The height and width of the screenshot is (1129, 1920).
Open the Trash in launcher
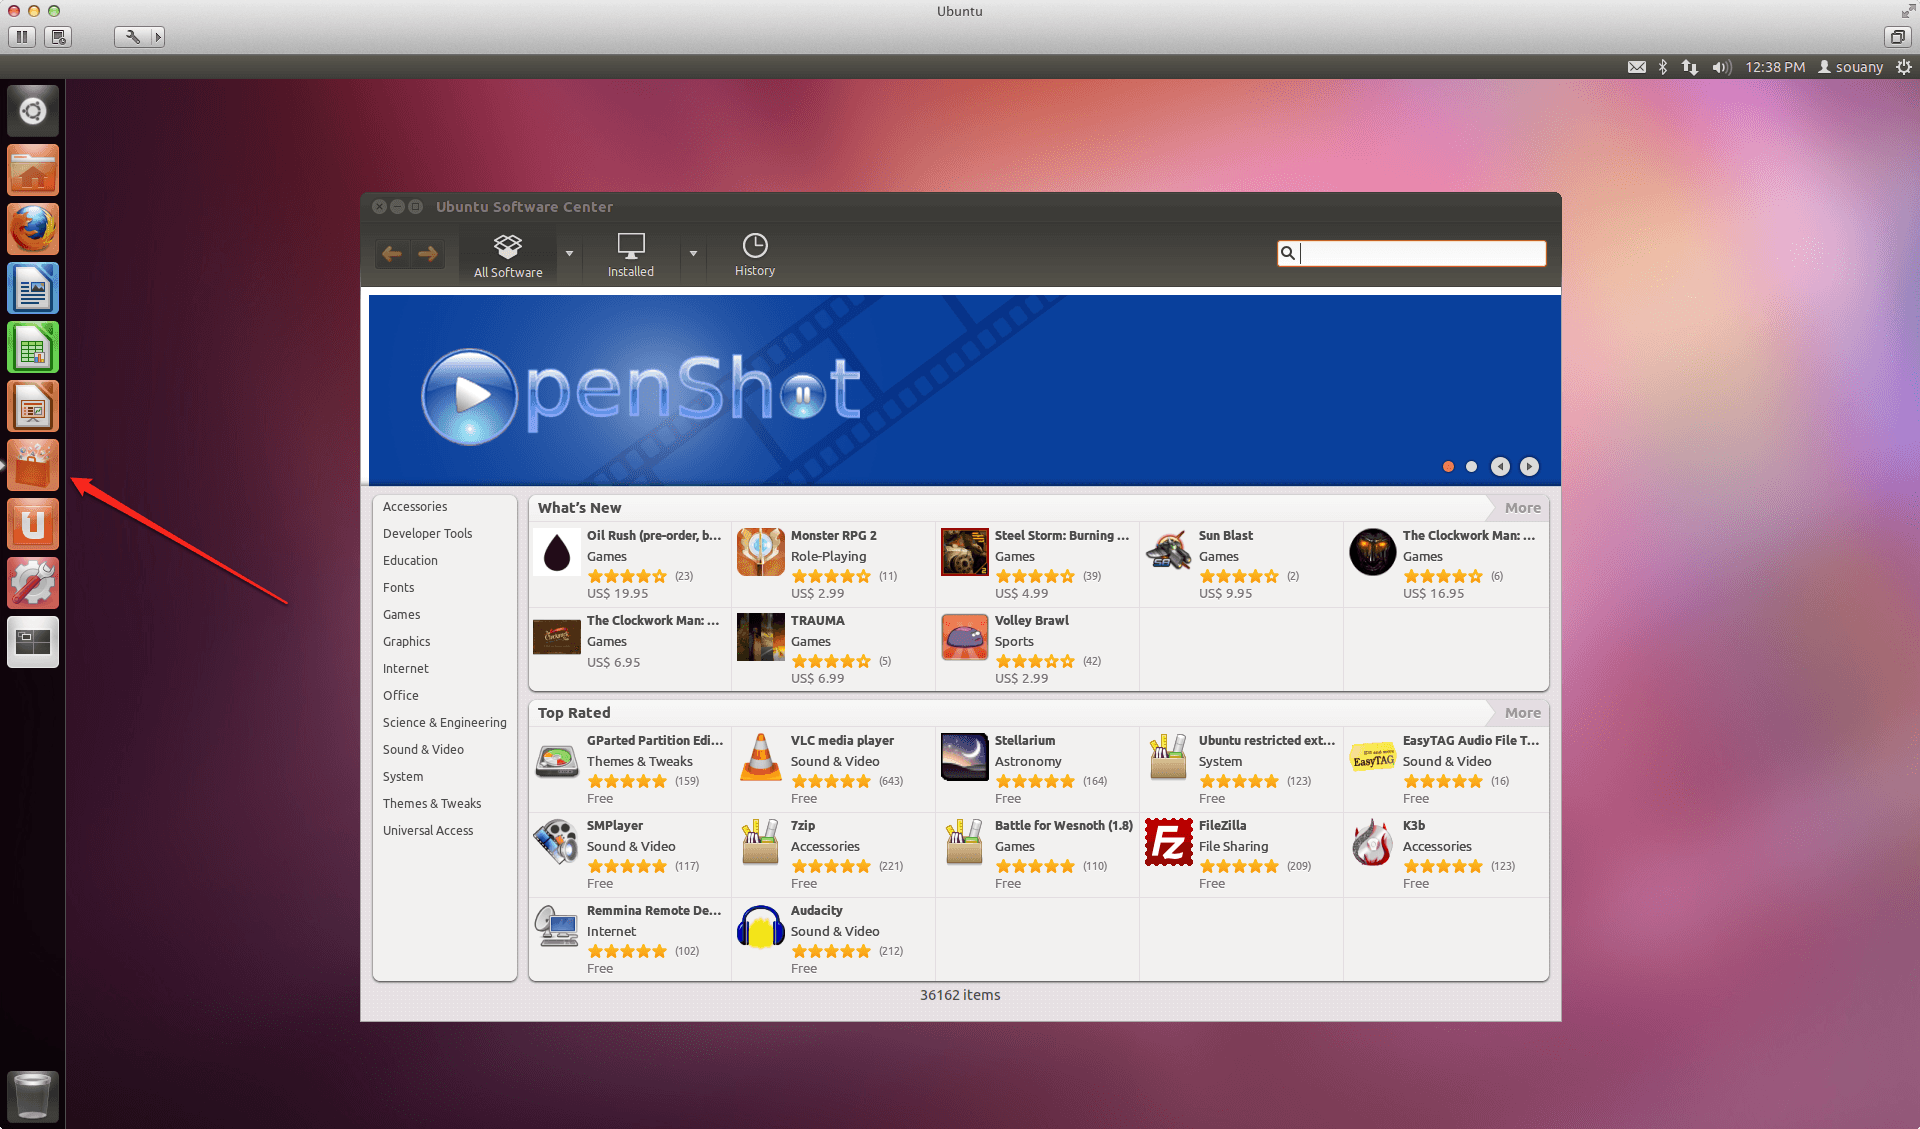(33, 1097)
